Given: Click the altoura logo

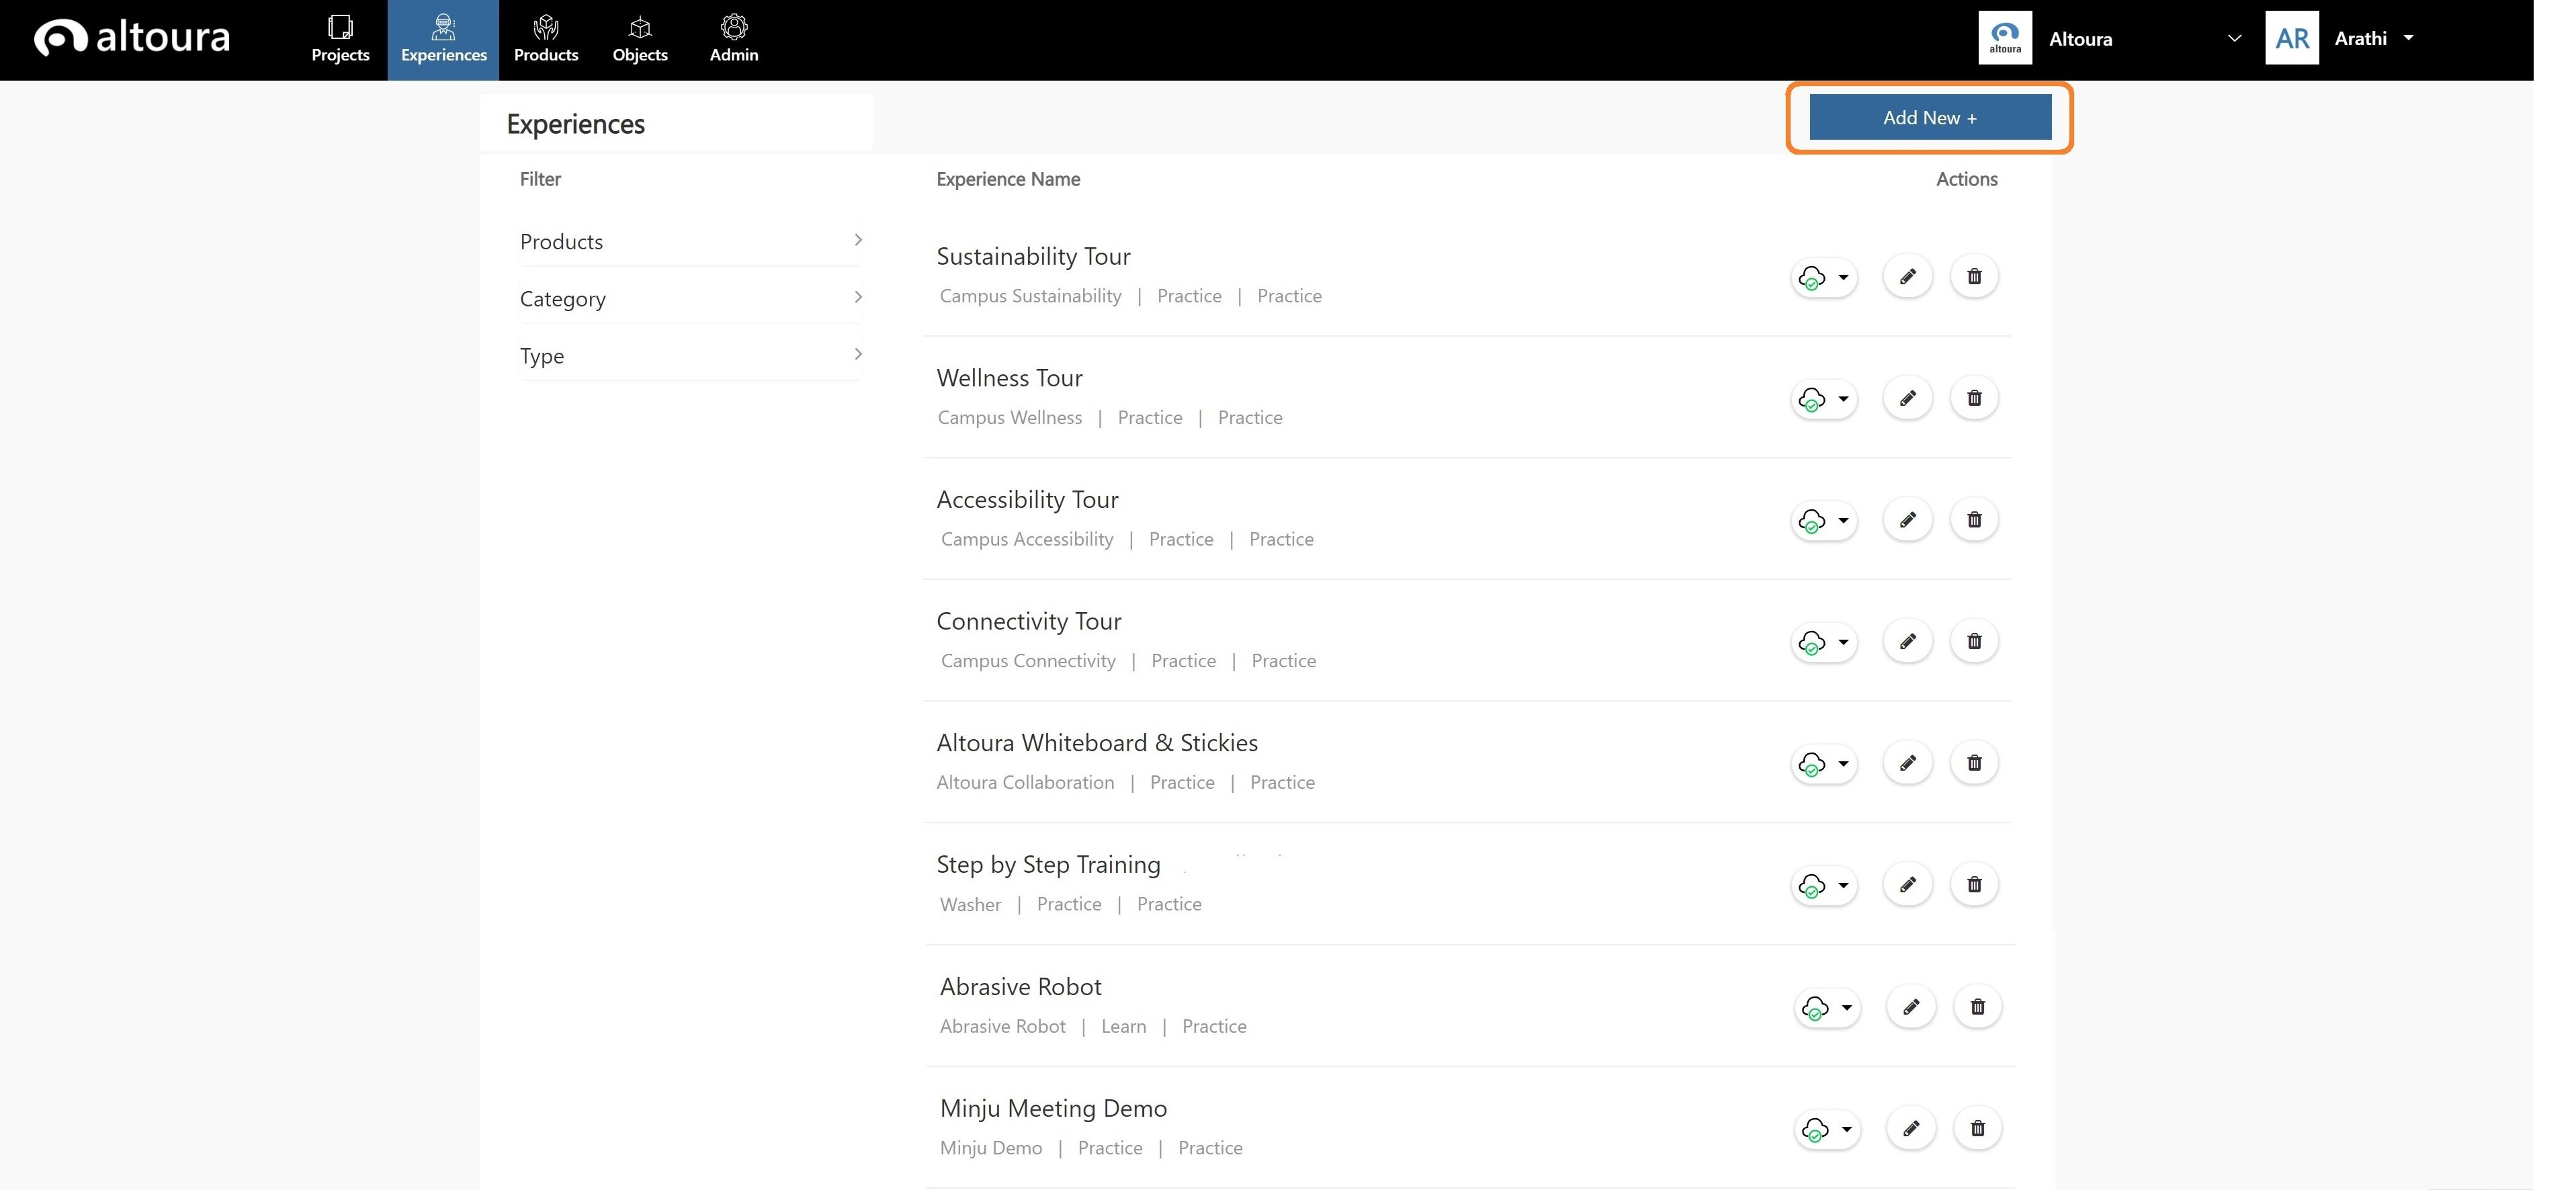Looking at the screenshot, I should (x=132, y=38).
